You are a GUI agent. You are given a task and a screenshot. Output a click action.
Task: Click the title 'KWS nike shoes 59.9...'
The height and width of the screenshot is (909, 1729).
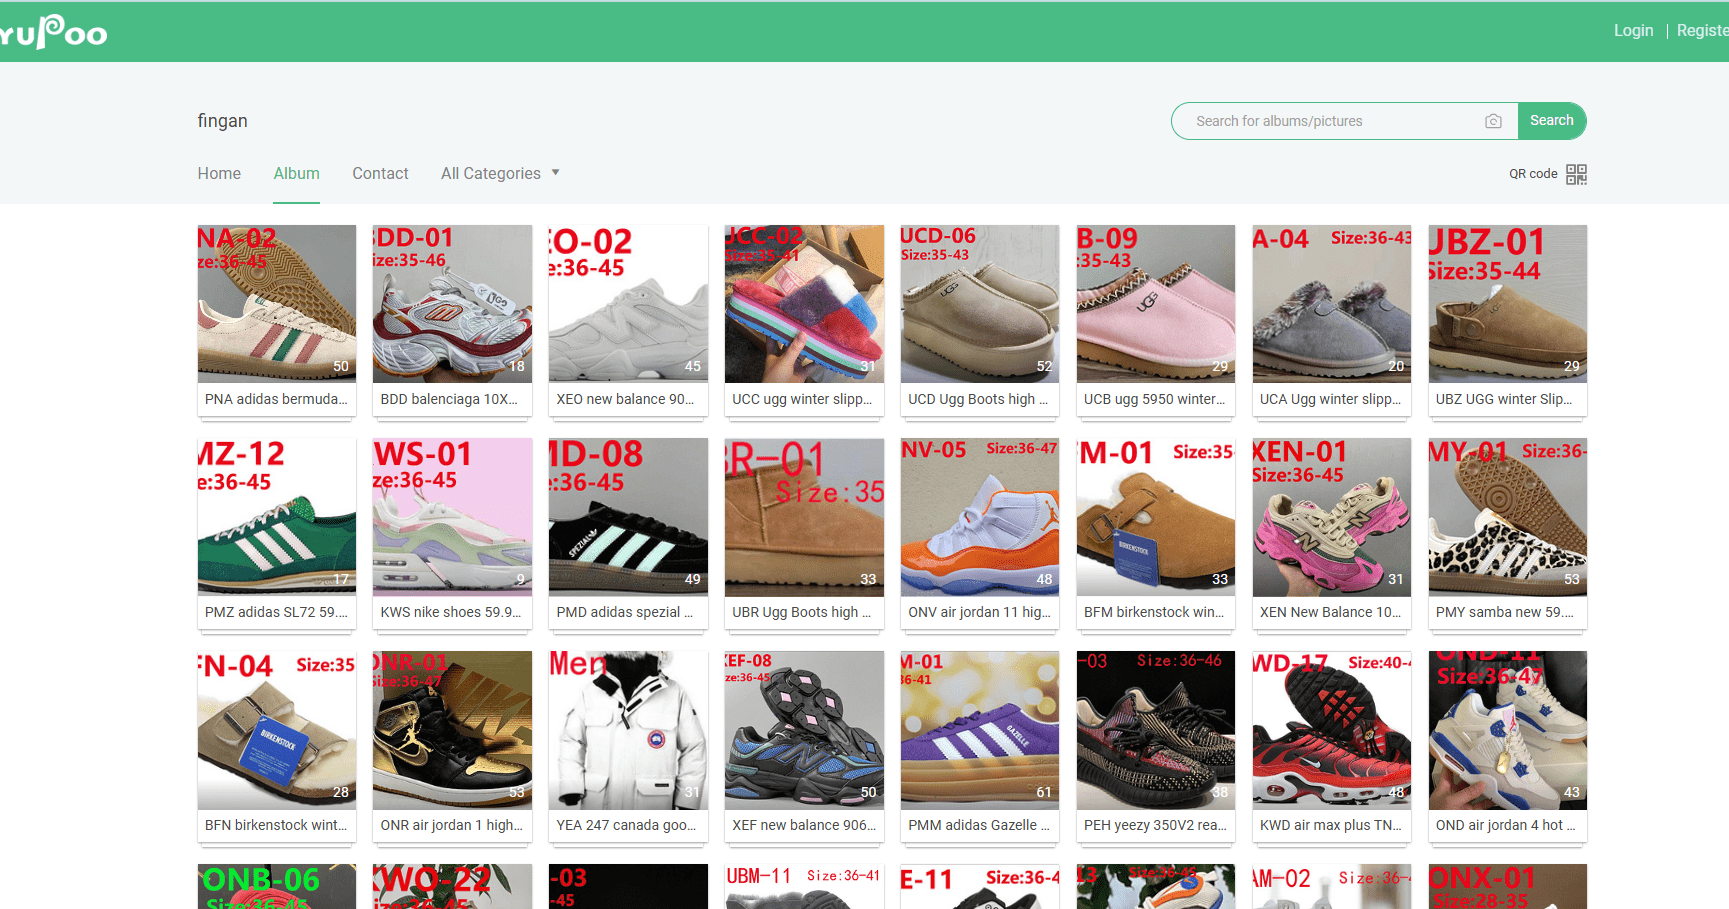451,612
